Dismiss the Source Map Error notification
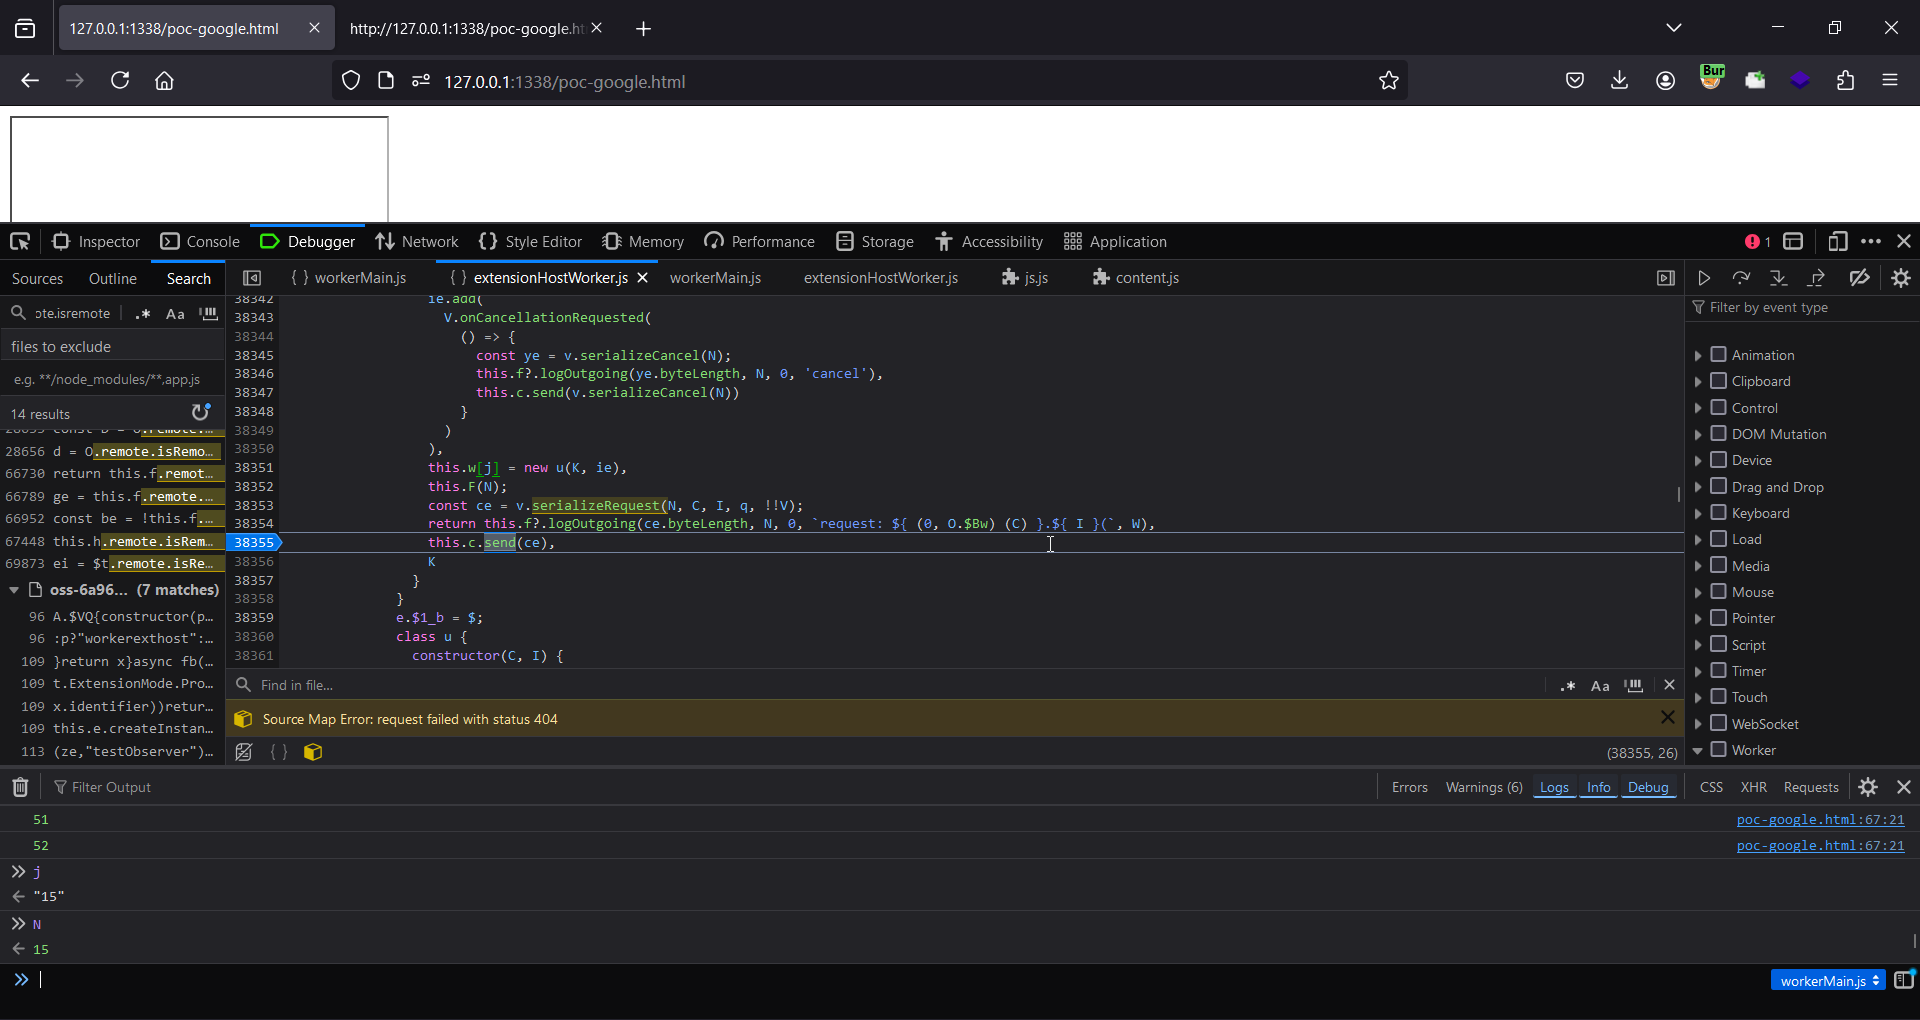1920x1020 pixels. coord(1667,717)
